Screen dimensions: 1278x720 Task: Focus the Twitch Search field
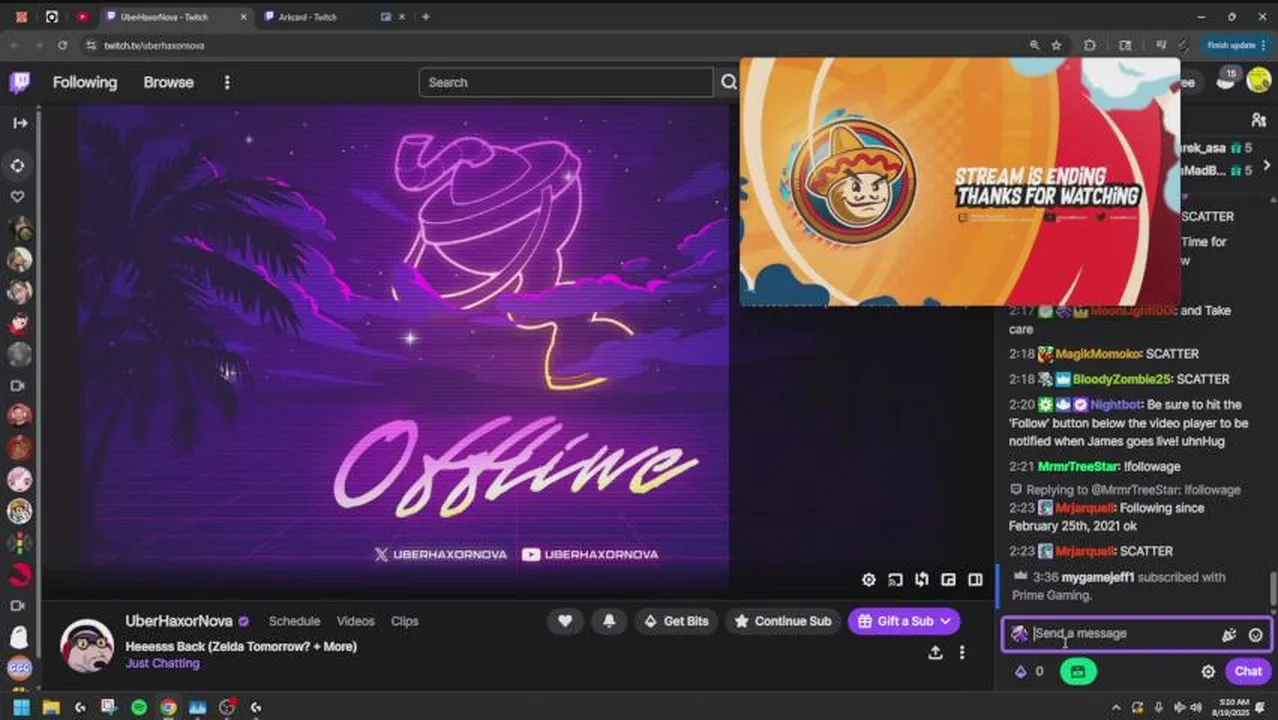(x=565, y=82)
